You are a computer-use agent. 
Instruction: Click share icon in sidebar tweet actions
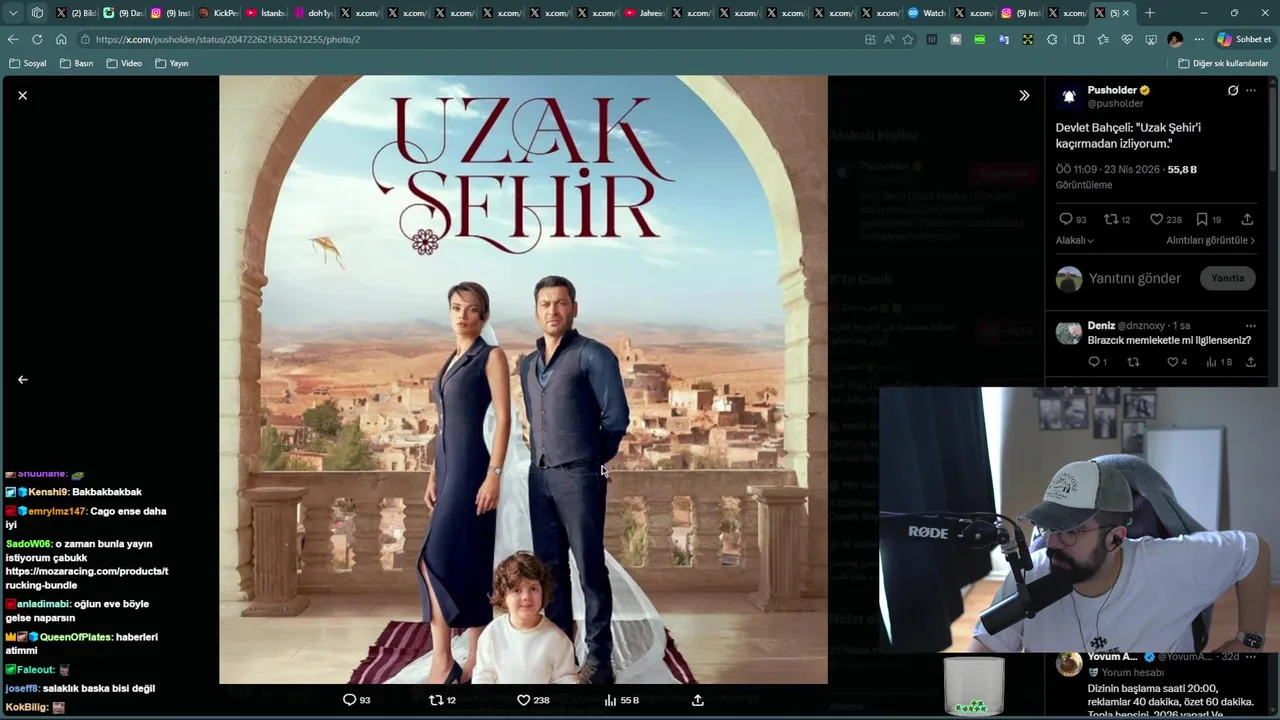[1247, 219]
